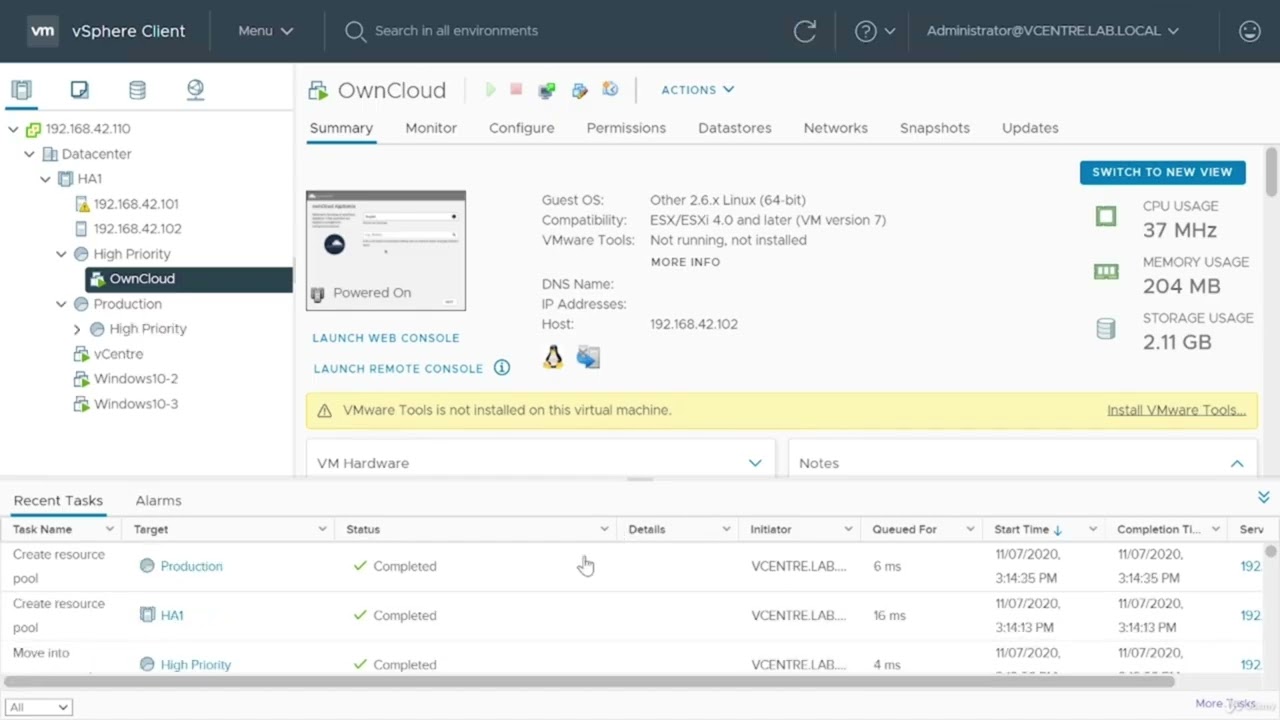
Task: Switch to the Networks tab
Action: 836,128
